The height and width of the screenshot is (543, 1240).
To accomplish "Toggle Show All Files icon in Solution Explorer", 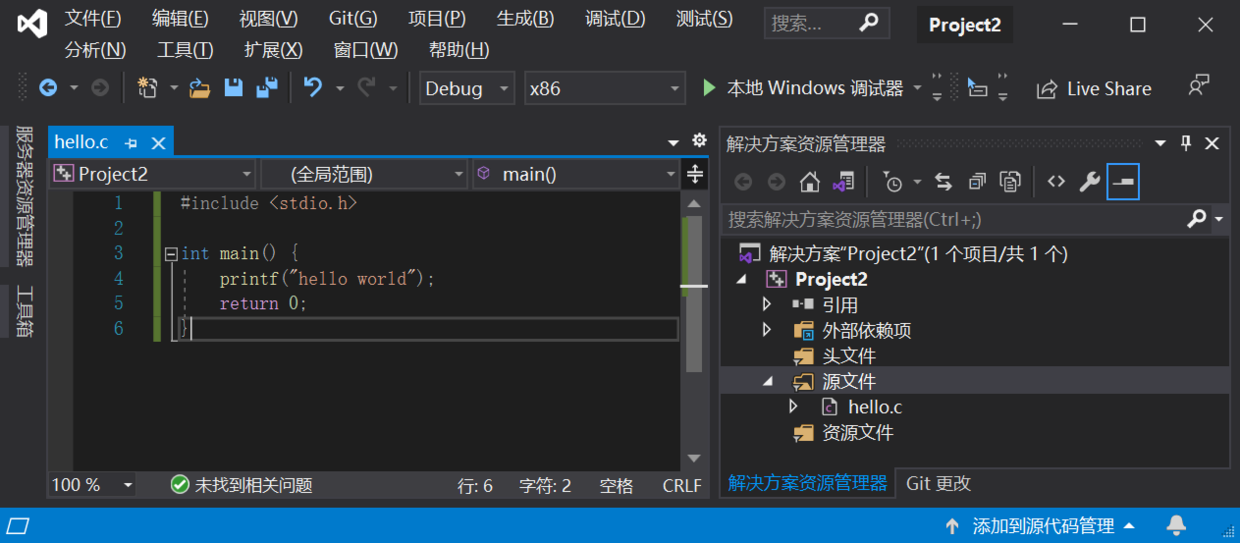I will [1011, 181].
